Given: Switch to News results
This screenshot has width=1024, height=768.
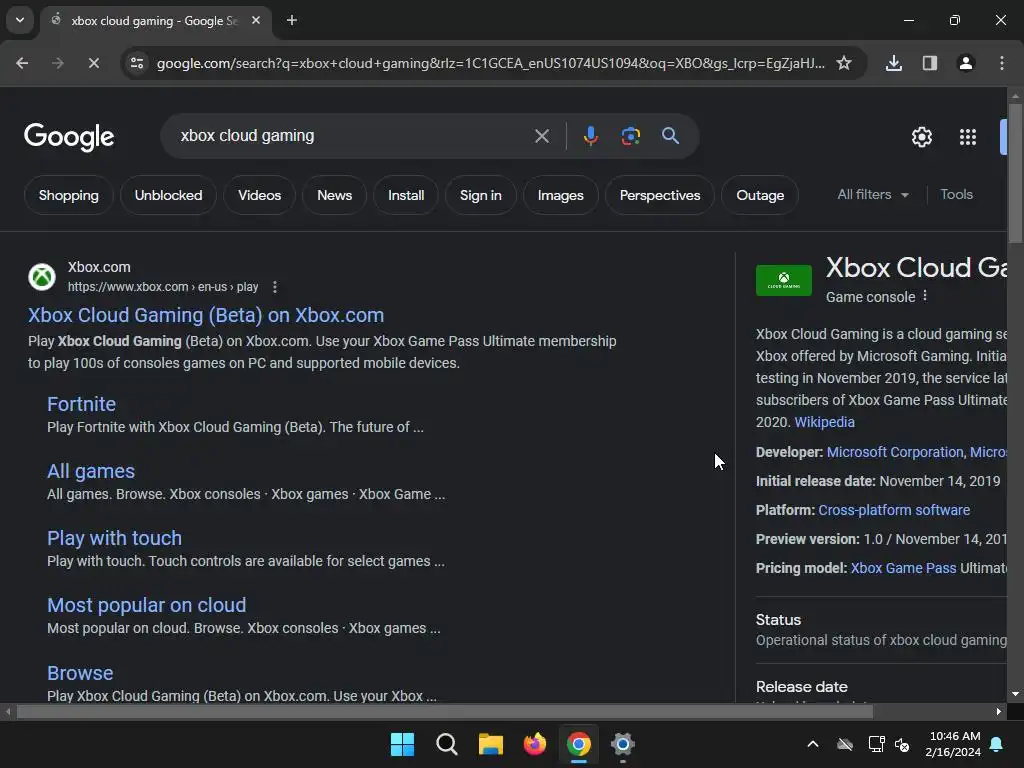Looking at the screenshot, I should tap(334, 195).
